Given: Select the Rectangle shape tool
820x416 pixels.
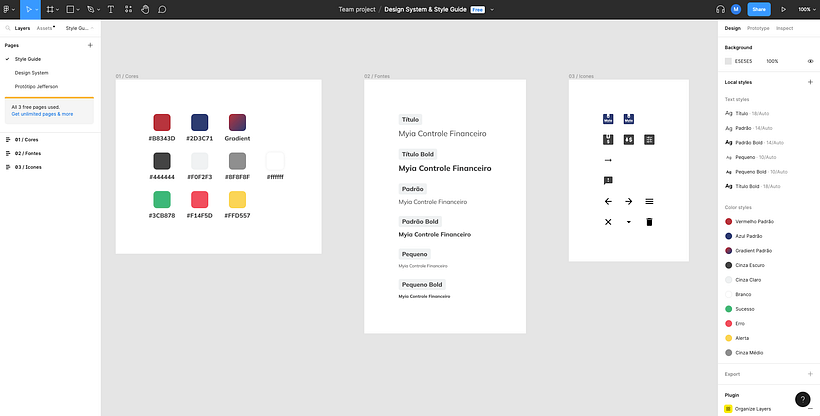Looking at the screenshot, I should pyautogui.click(x=70, y=9).
